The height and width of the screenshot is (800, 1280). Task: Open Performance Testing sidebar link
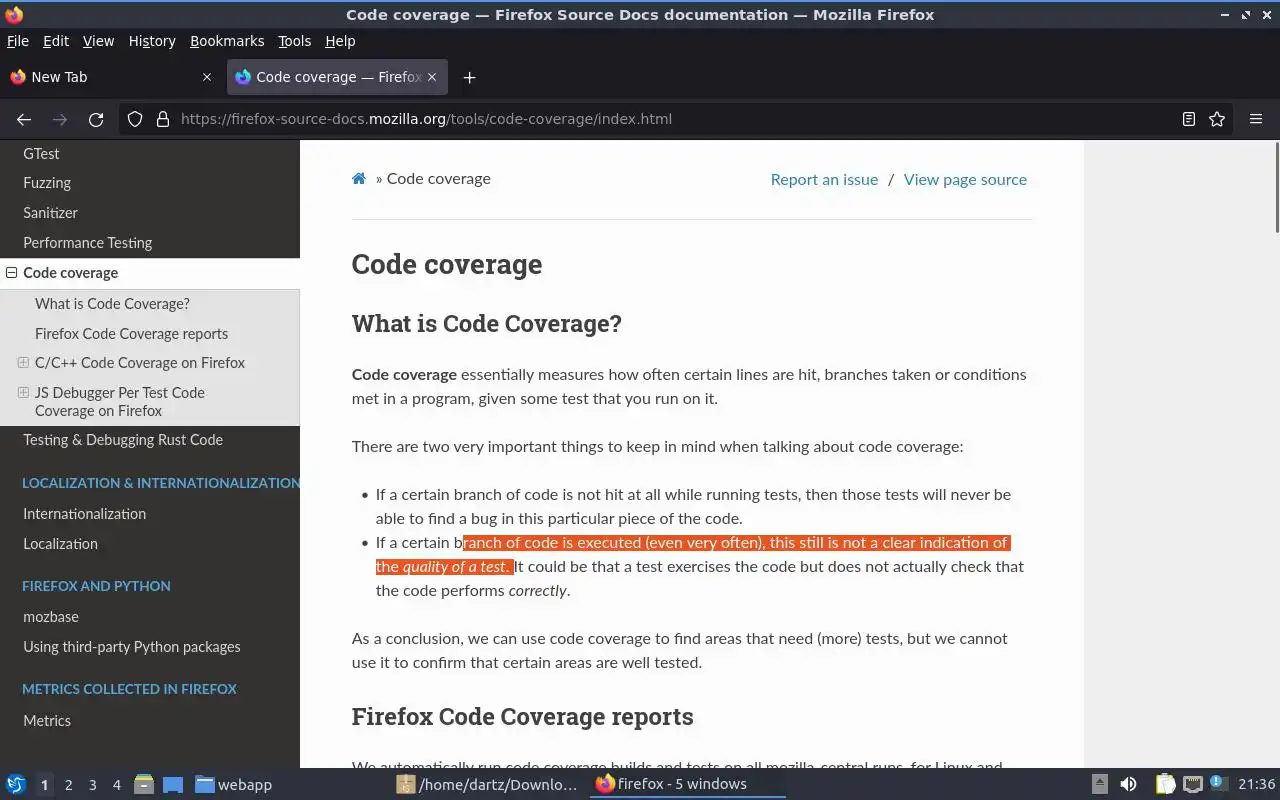coord(88,243)
